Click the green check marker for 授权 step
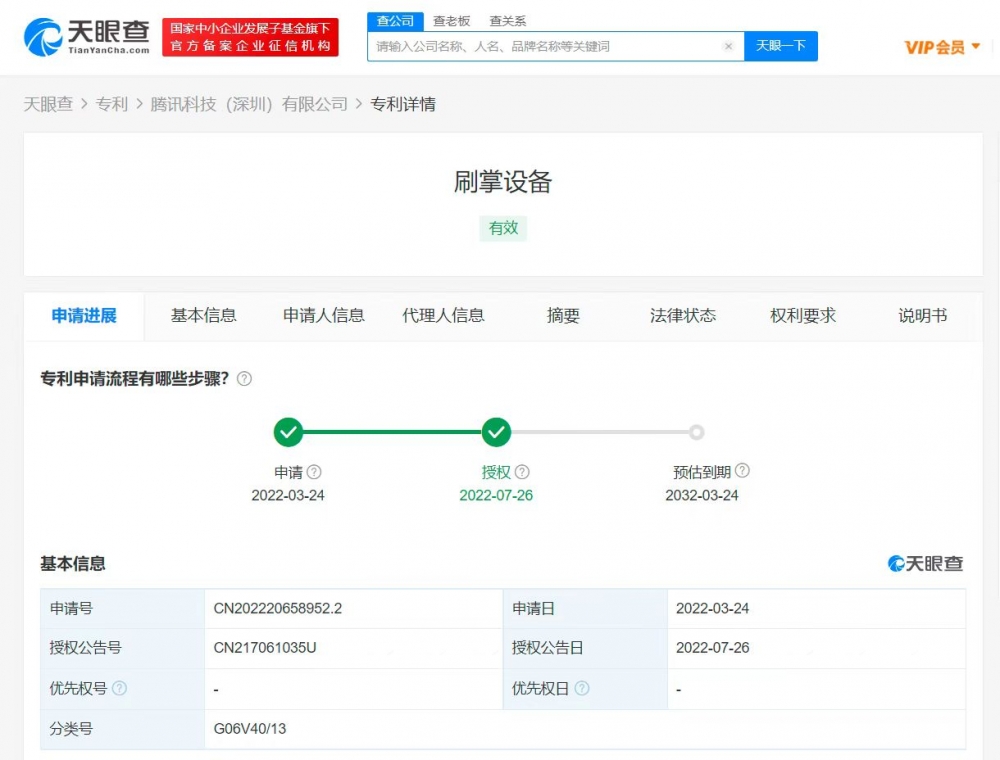Screen dimensions: 1000x760 (x=496, y=432)
